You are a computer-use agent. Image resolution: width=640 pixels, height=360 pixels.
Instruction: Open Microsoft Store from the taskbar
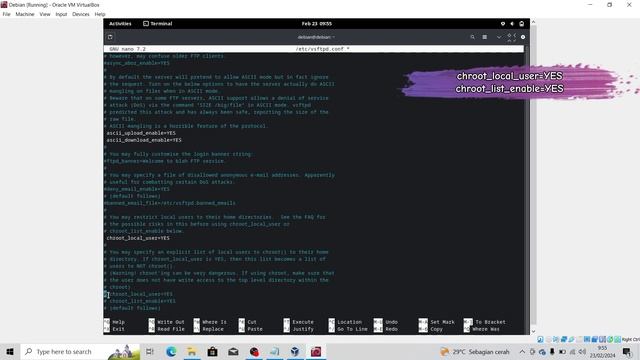tap(212, 351)
